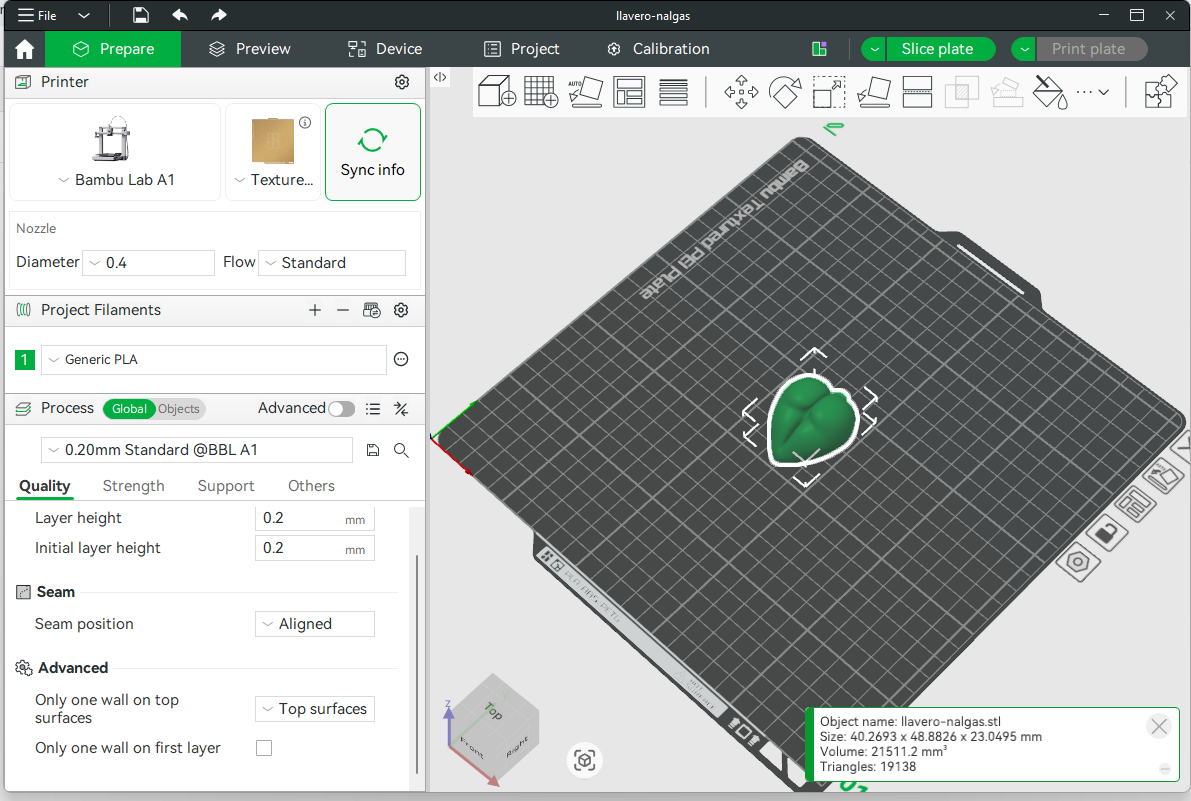Click the green filament 1 color swatch

click(x=25, y=360)
